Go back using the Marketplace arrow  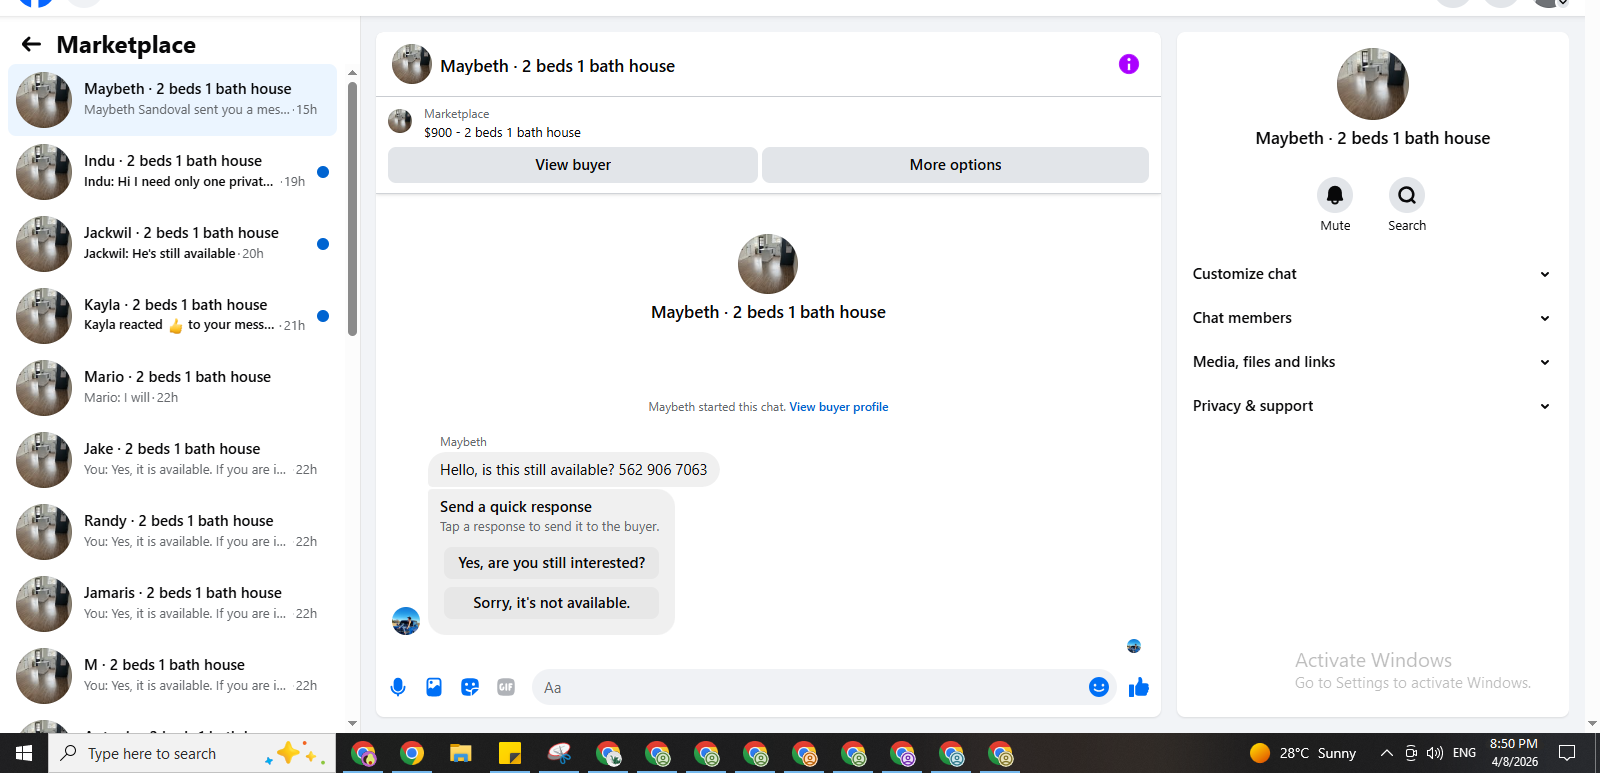31,44
